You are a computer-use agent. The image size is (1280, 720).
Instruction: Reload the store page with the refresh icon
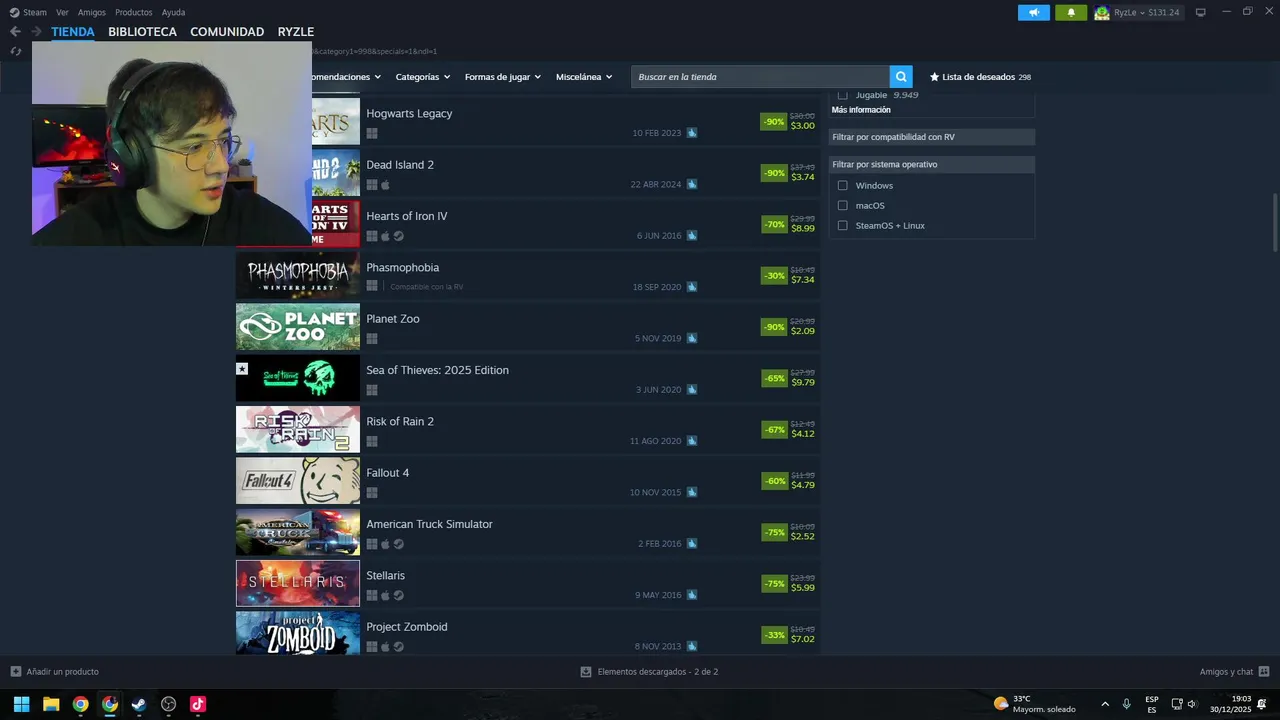coord(15,51)
